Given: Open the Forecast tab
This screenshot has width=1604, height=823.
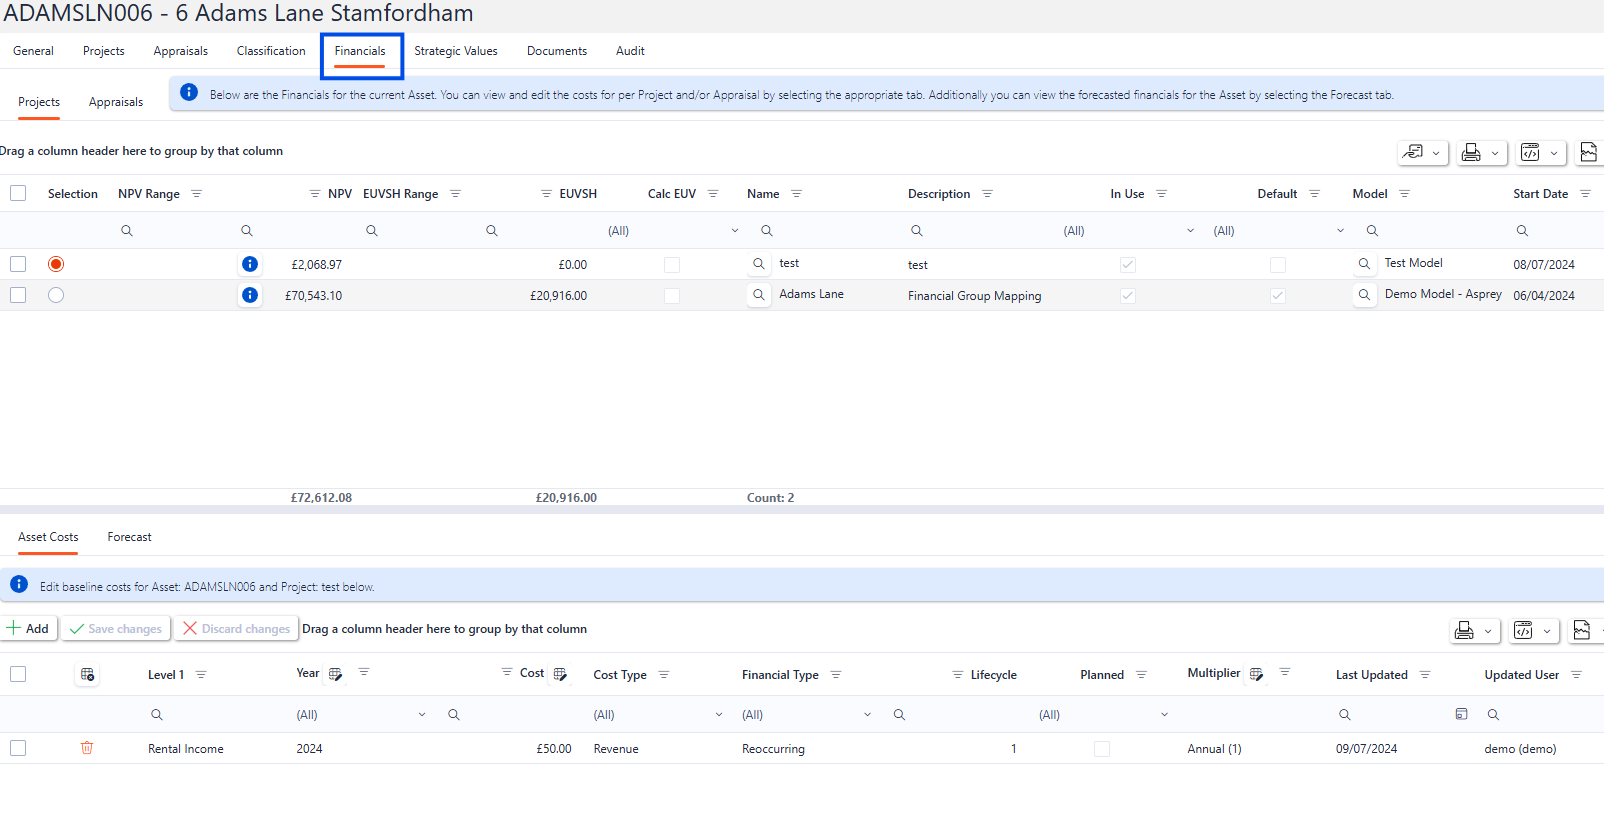Looking at the screenshot, I should 130,537.
